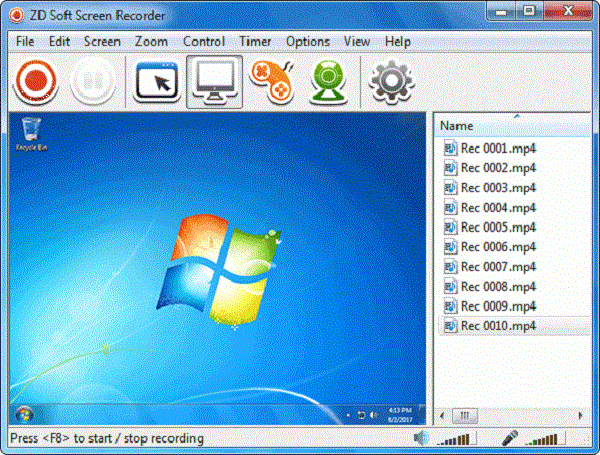Click the file list's right scroll arrow
The height and width of the screenshot is (455, 600).
coord(580,416)
